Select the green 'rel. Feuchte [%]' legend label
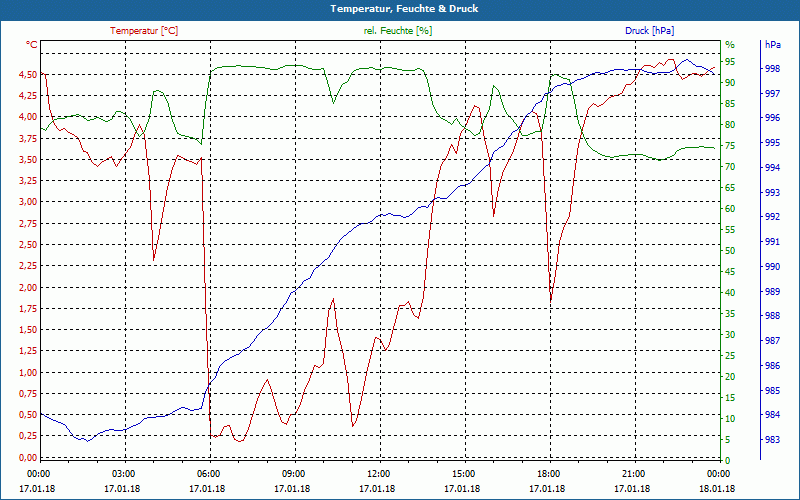 coord(397,31)
